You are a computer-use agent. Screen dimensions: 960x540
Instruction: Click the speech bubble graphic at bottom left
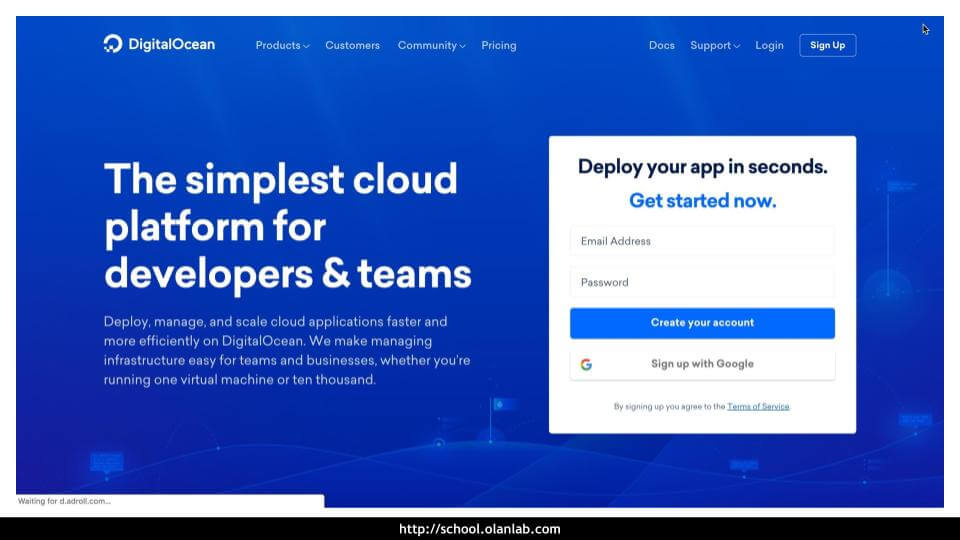pyautogui.click(x=106, y=462)
